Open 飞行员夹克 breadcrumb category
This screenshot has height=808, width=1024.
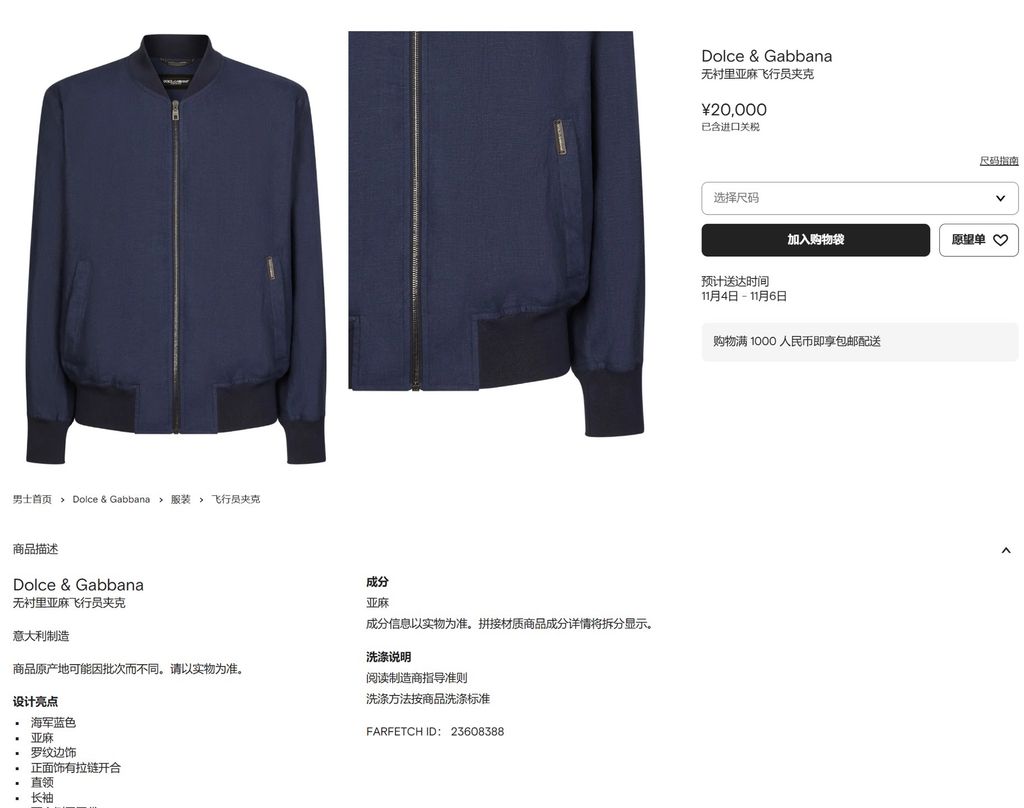coord(235,499)
